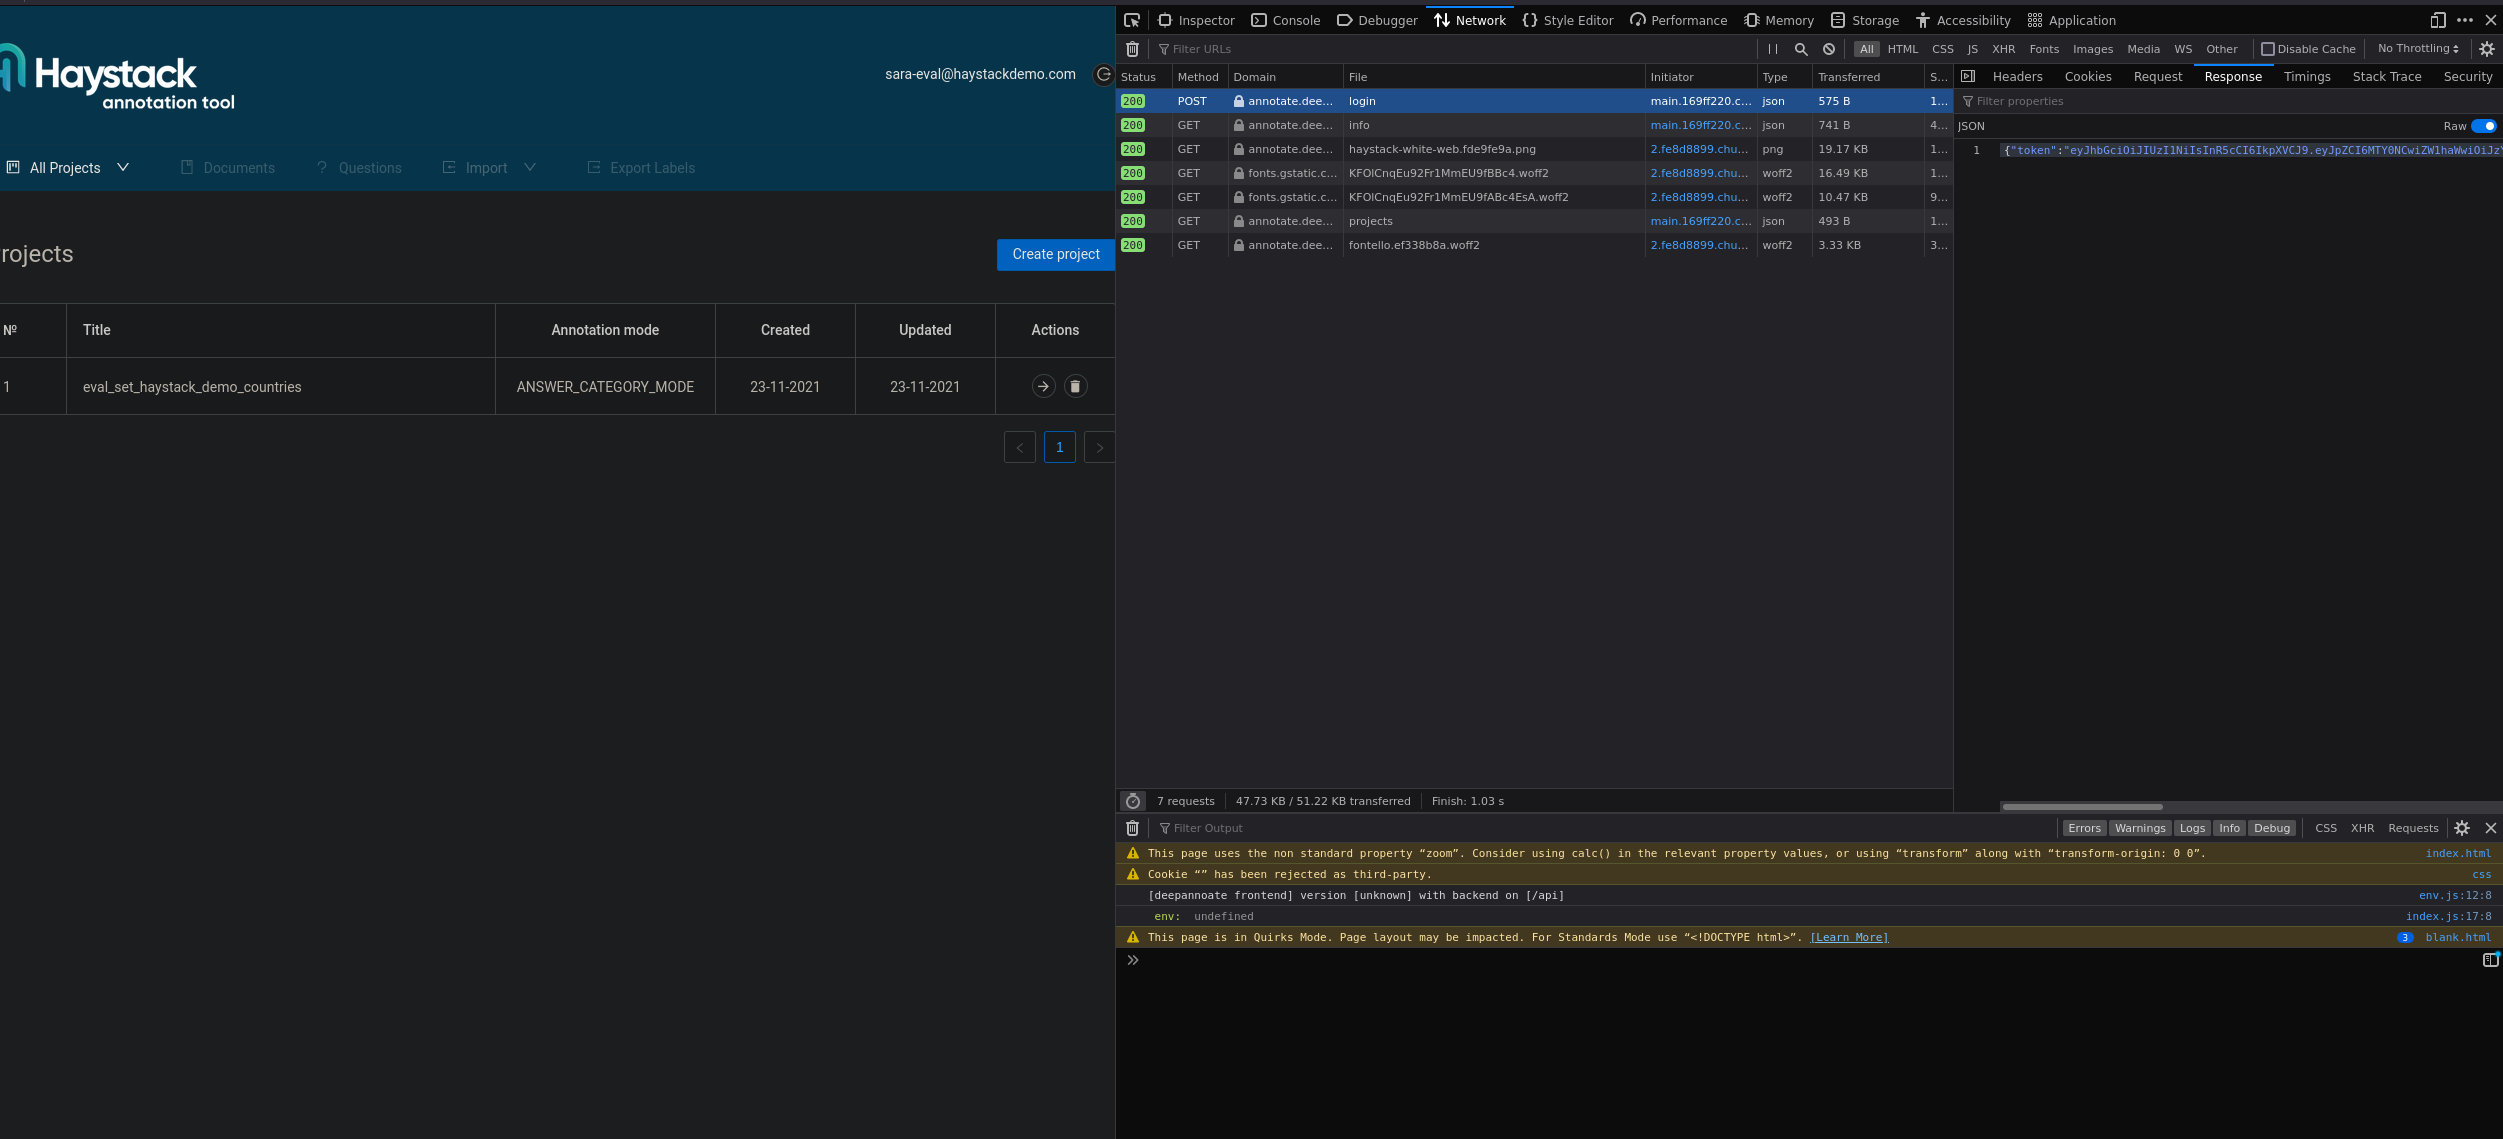Open the Network panel settings gear
This screenshot has width=2503, height=1139.
[x=2486, y=48]
